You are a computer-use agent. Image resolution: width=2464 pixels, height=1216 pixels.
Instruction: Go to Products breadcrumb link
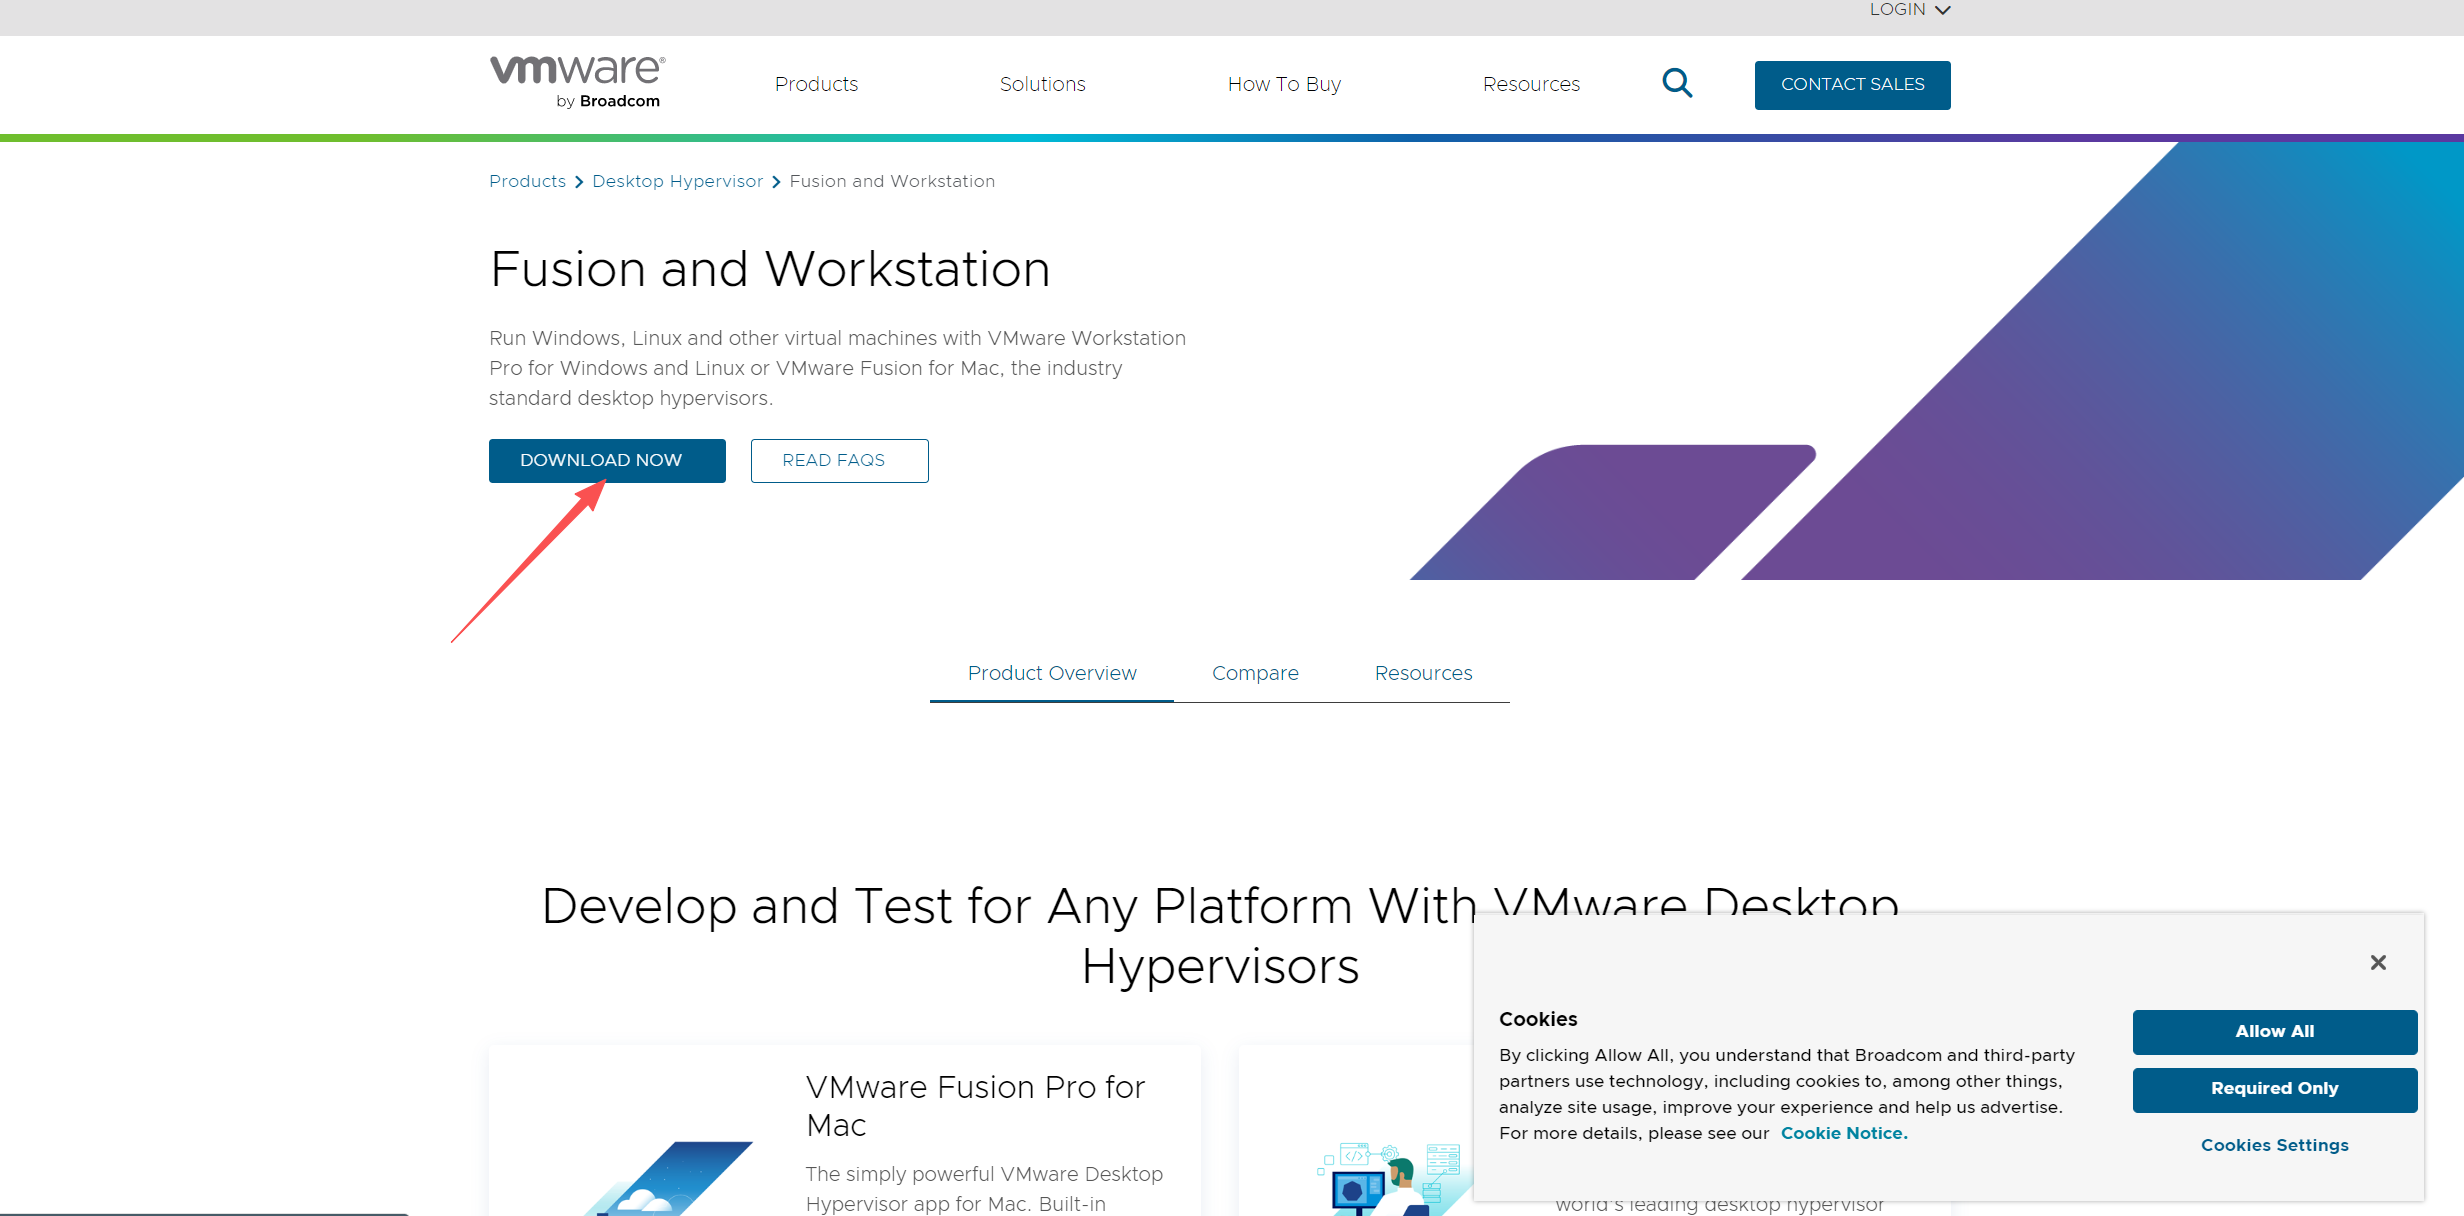(527, 181)
